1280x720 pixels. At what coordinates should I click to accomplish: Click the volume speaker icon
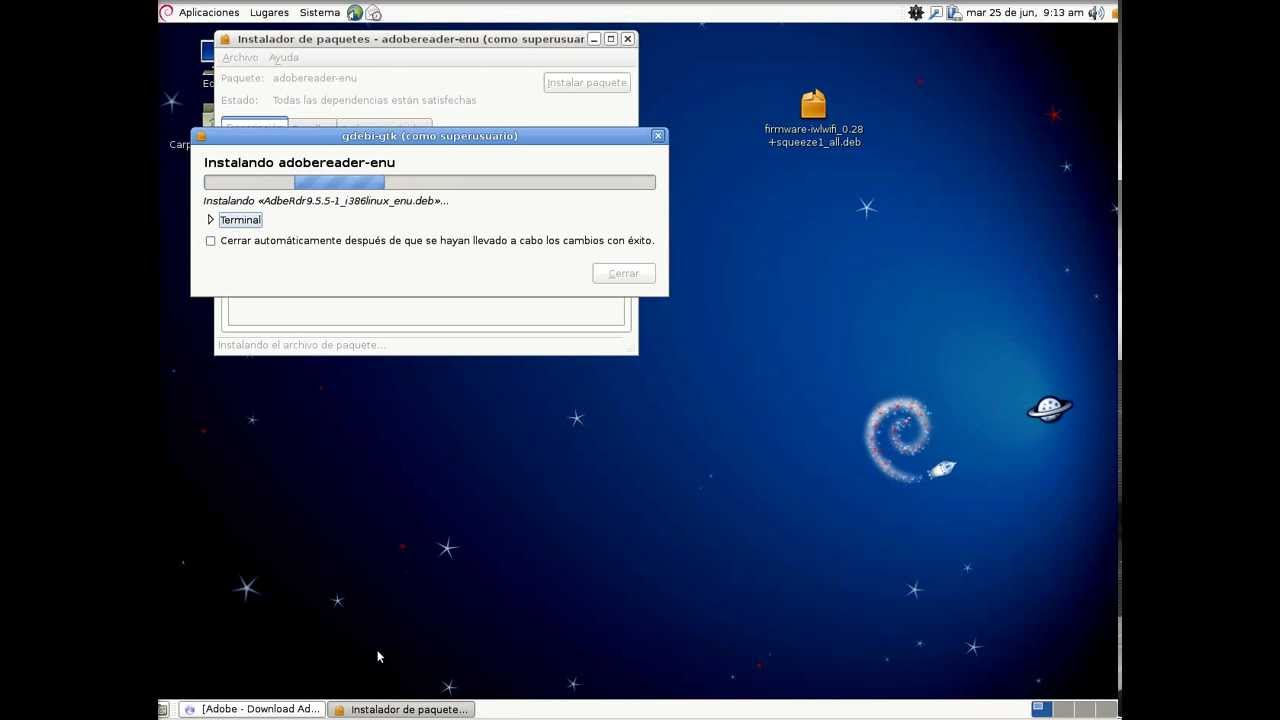(x=1096, y=13)
